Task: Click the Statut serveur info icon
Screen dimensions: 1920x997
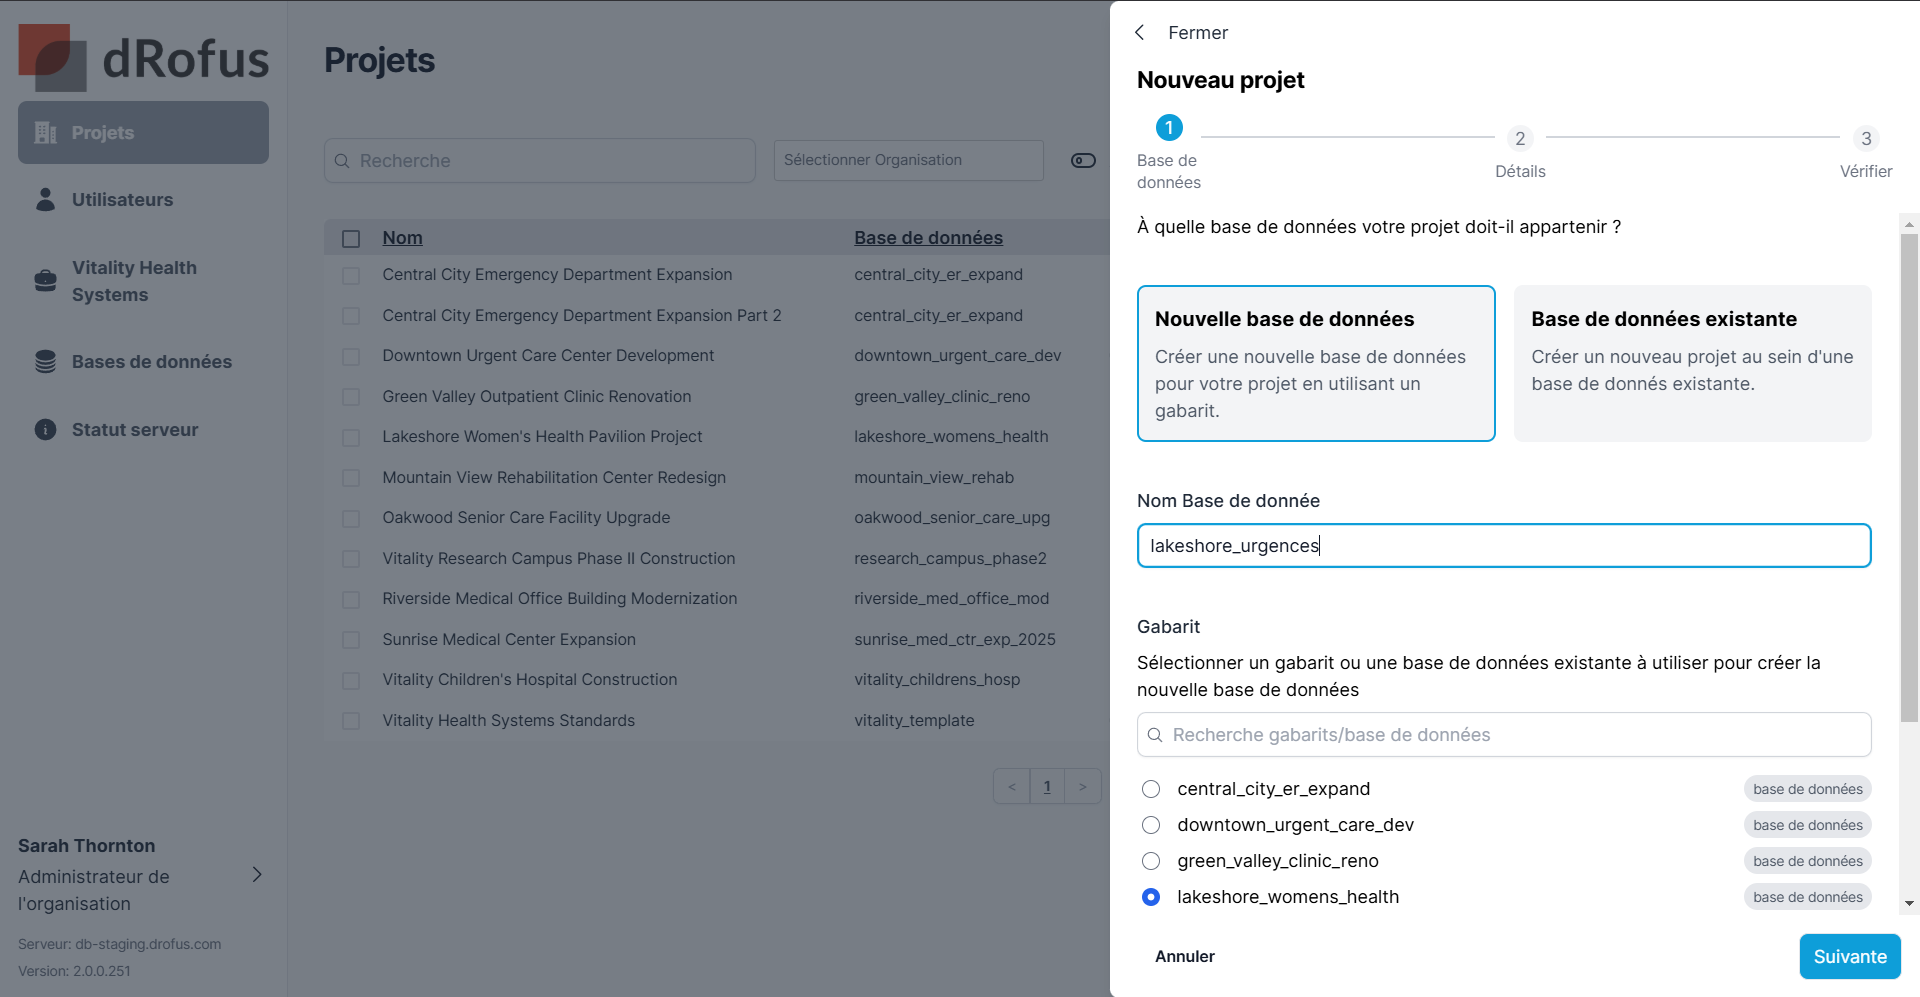Action: 46,430
